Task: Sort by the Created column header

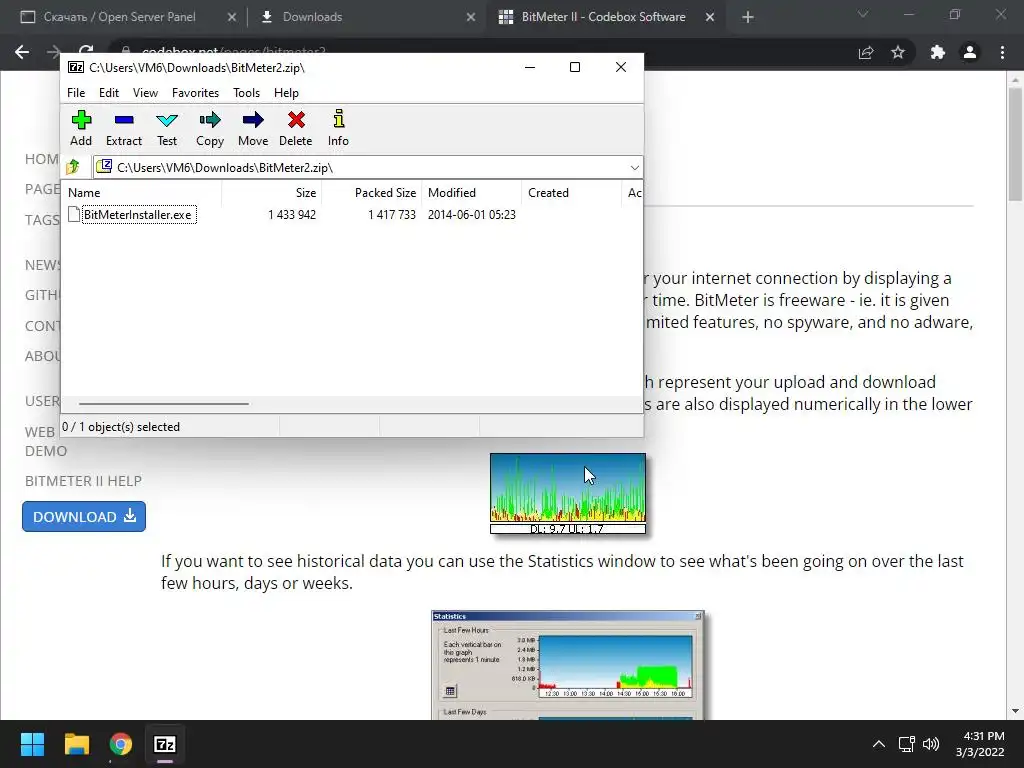Action: (x=571, y=193)
